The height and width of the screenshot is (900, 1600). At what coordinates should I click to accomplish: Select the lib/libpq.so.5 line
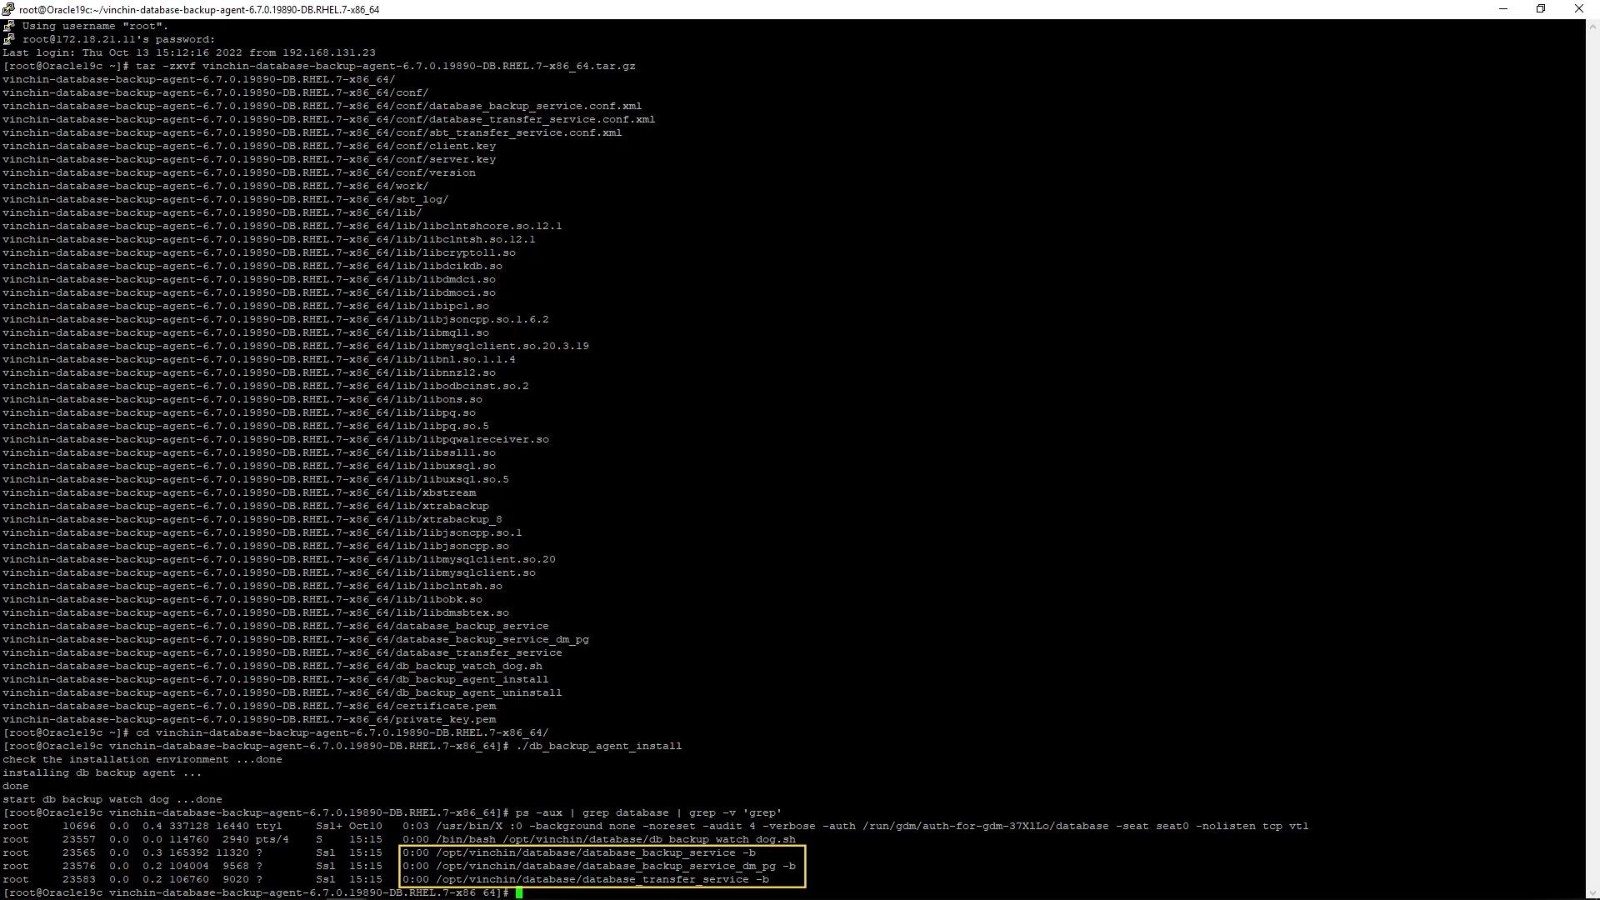(x=245, y=426)
